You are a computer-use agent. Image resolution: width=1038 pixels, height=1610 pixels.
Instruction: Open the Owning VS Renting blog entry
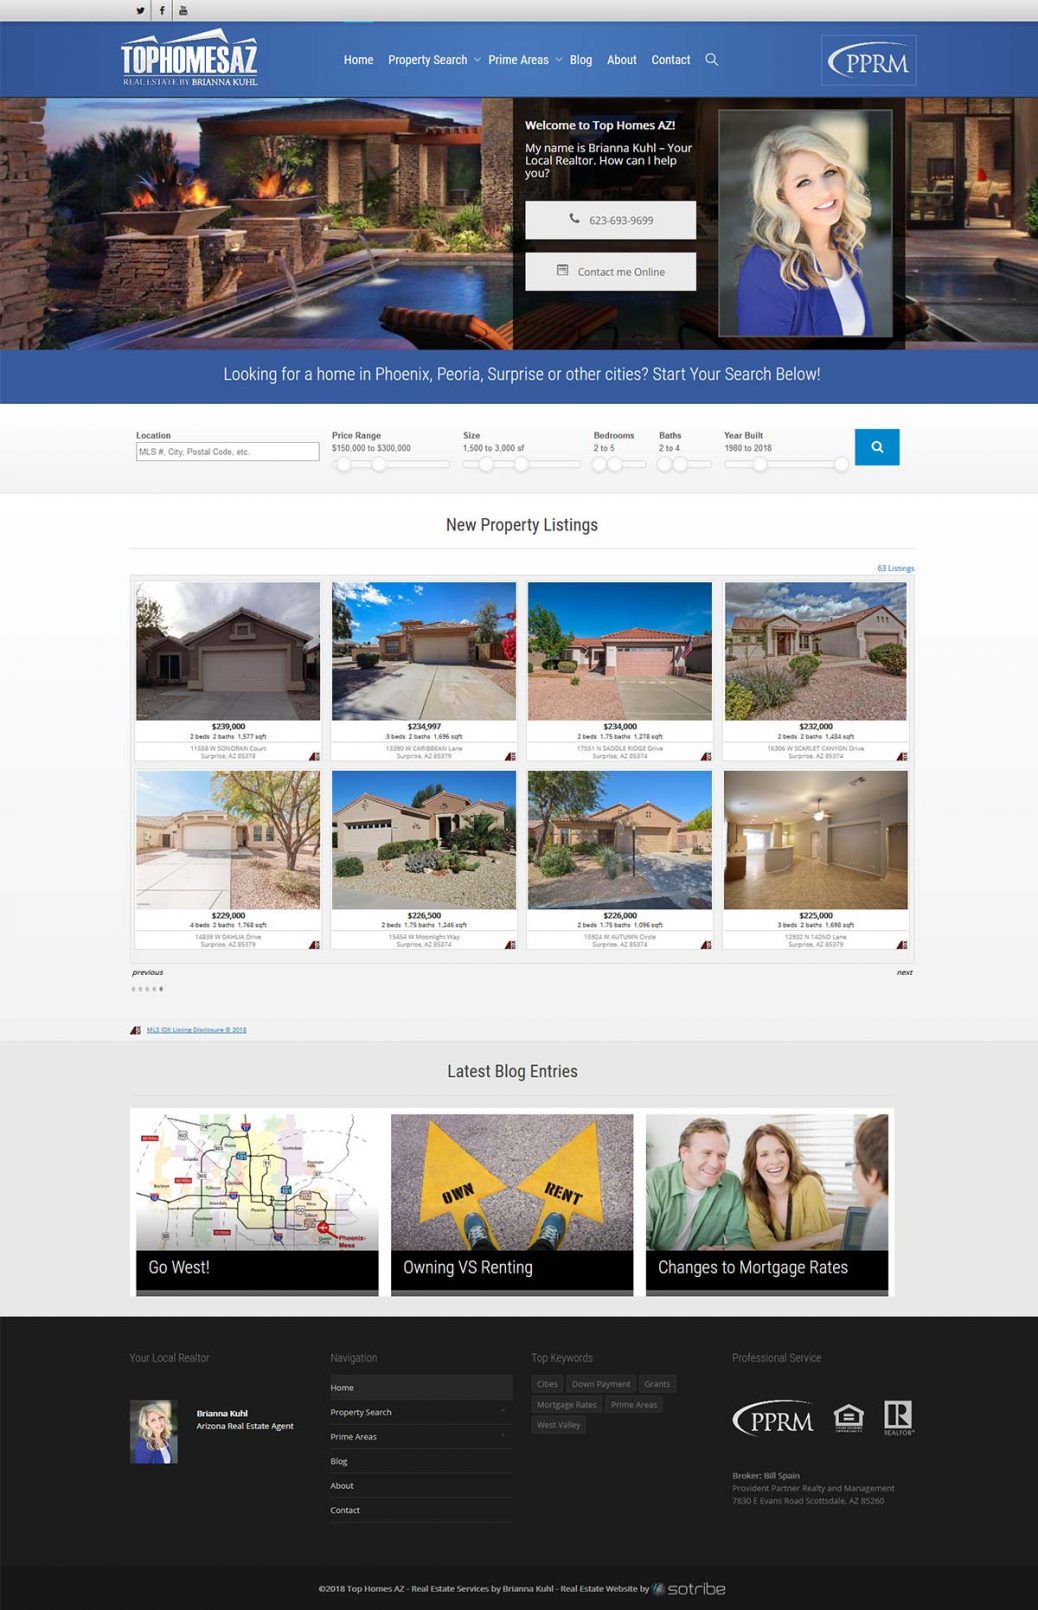coord(512,1204)
